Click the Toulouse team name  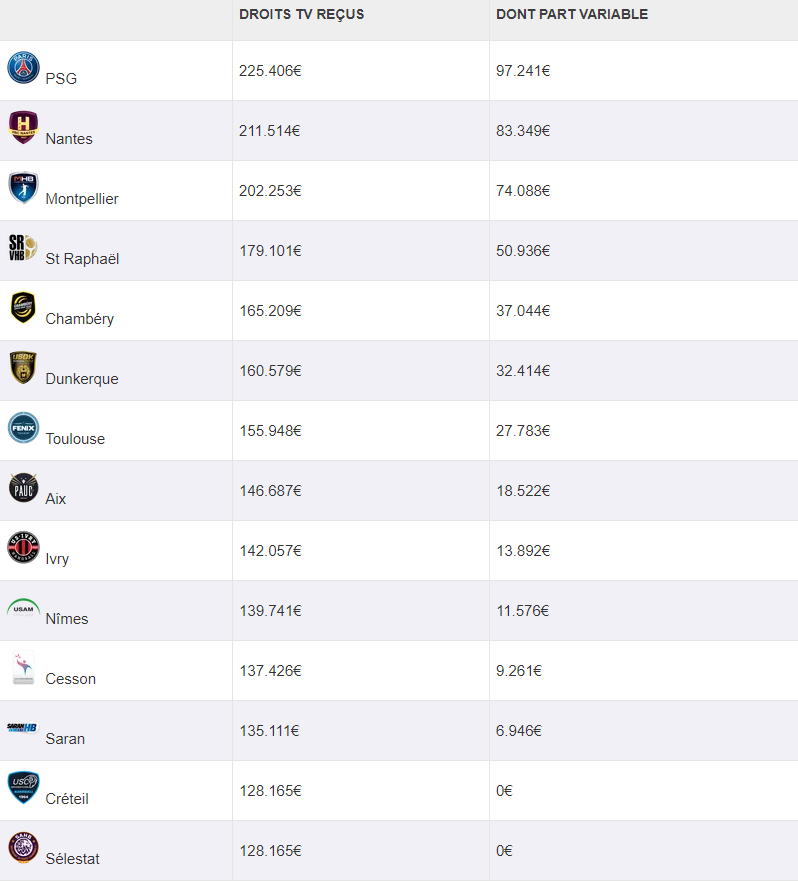click(75, 439)
